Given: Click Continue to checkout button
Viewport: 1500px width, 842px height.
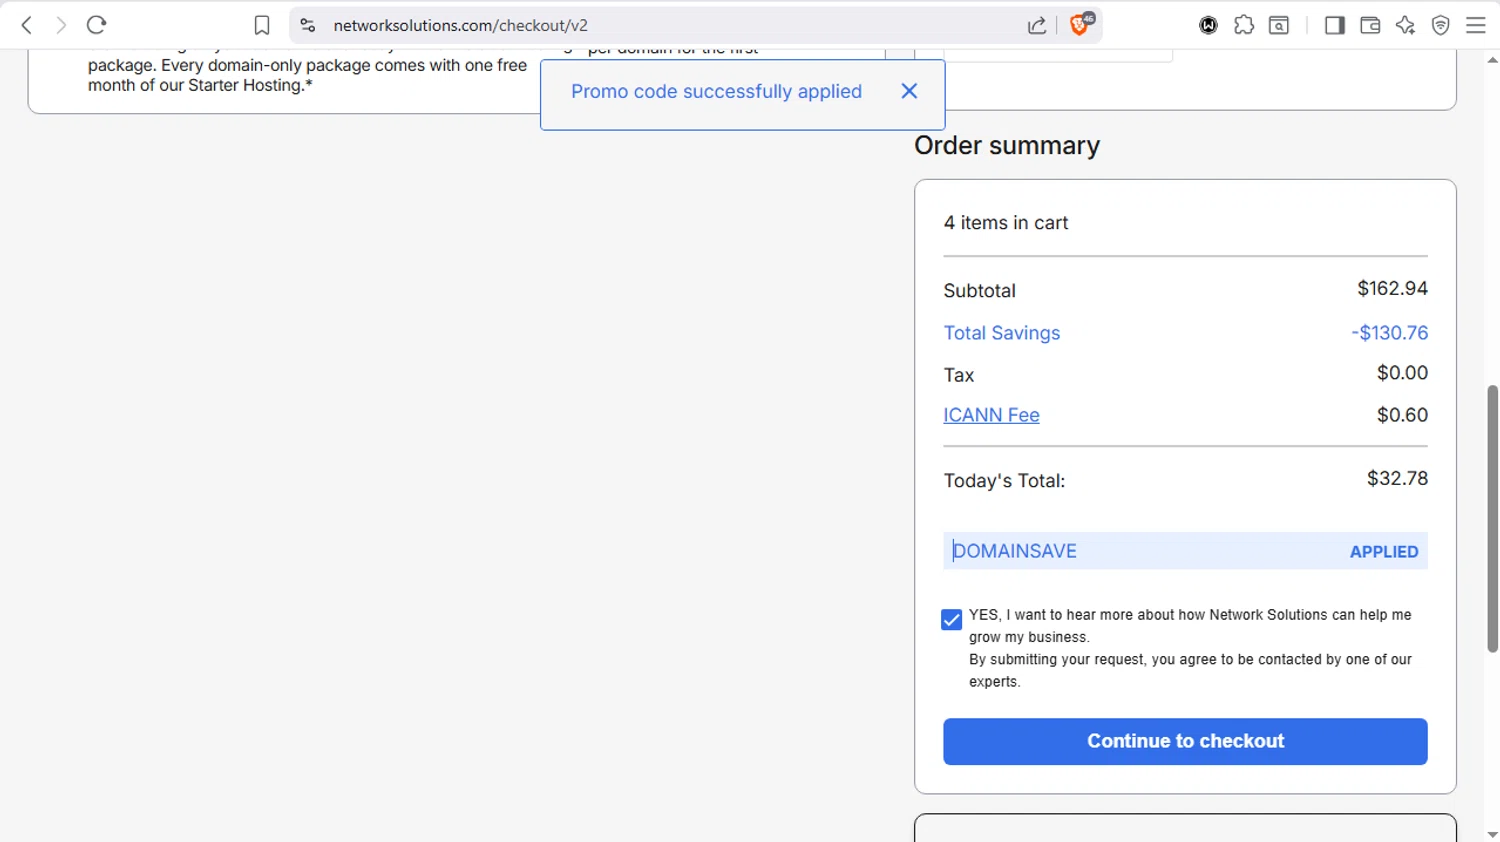Looking at the screenshot, I should [1185, 741].
